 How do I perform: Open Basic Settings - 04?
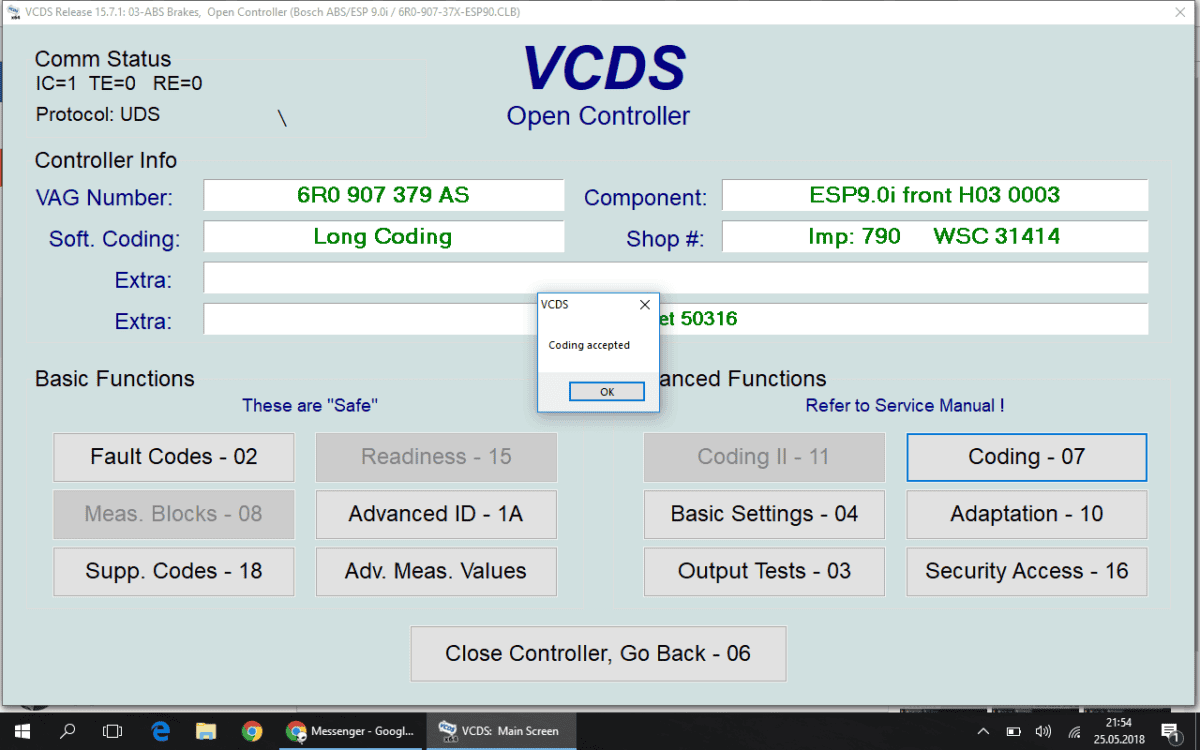point(764,514)
